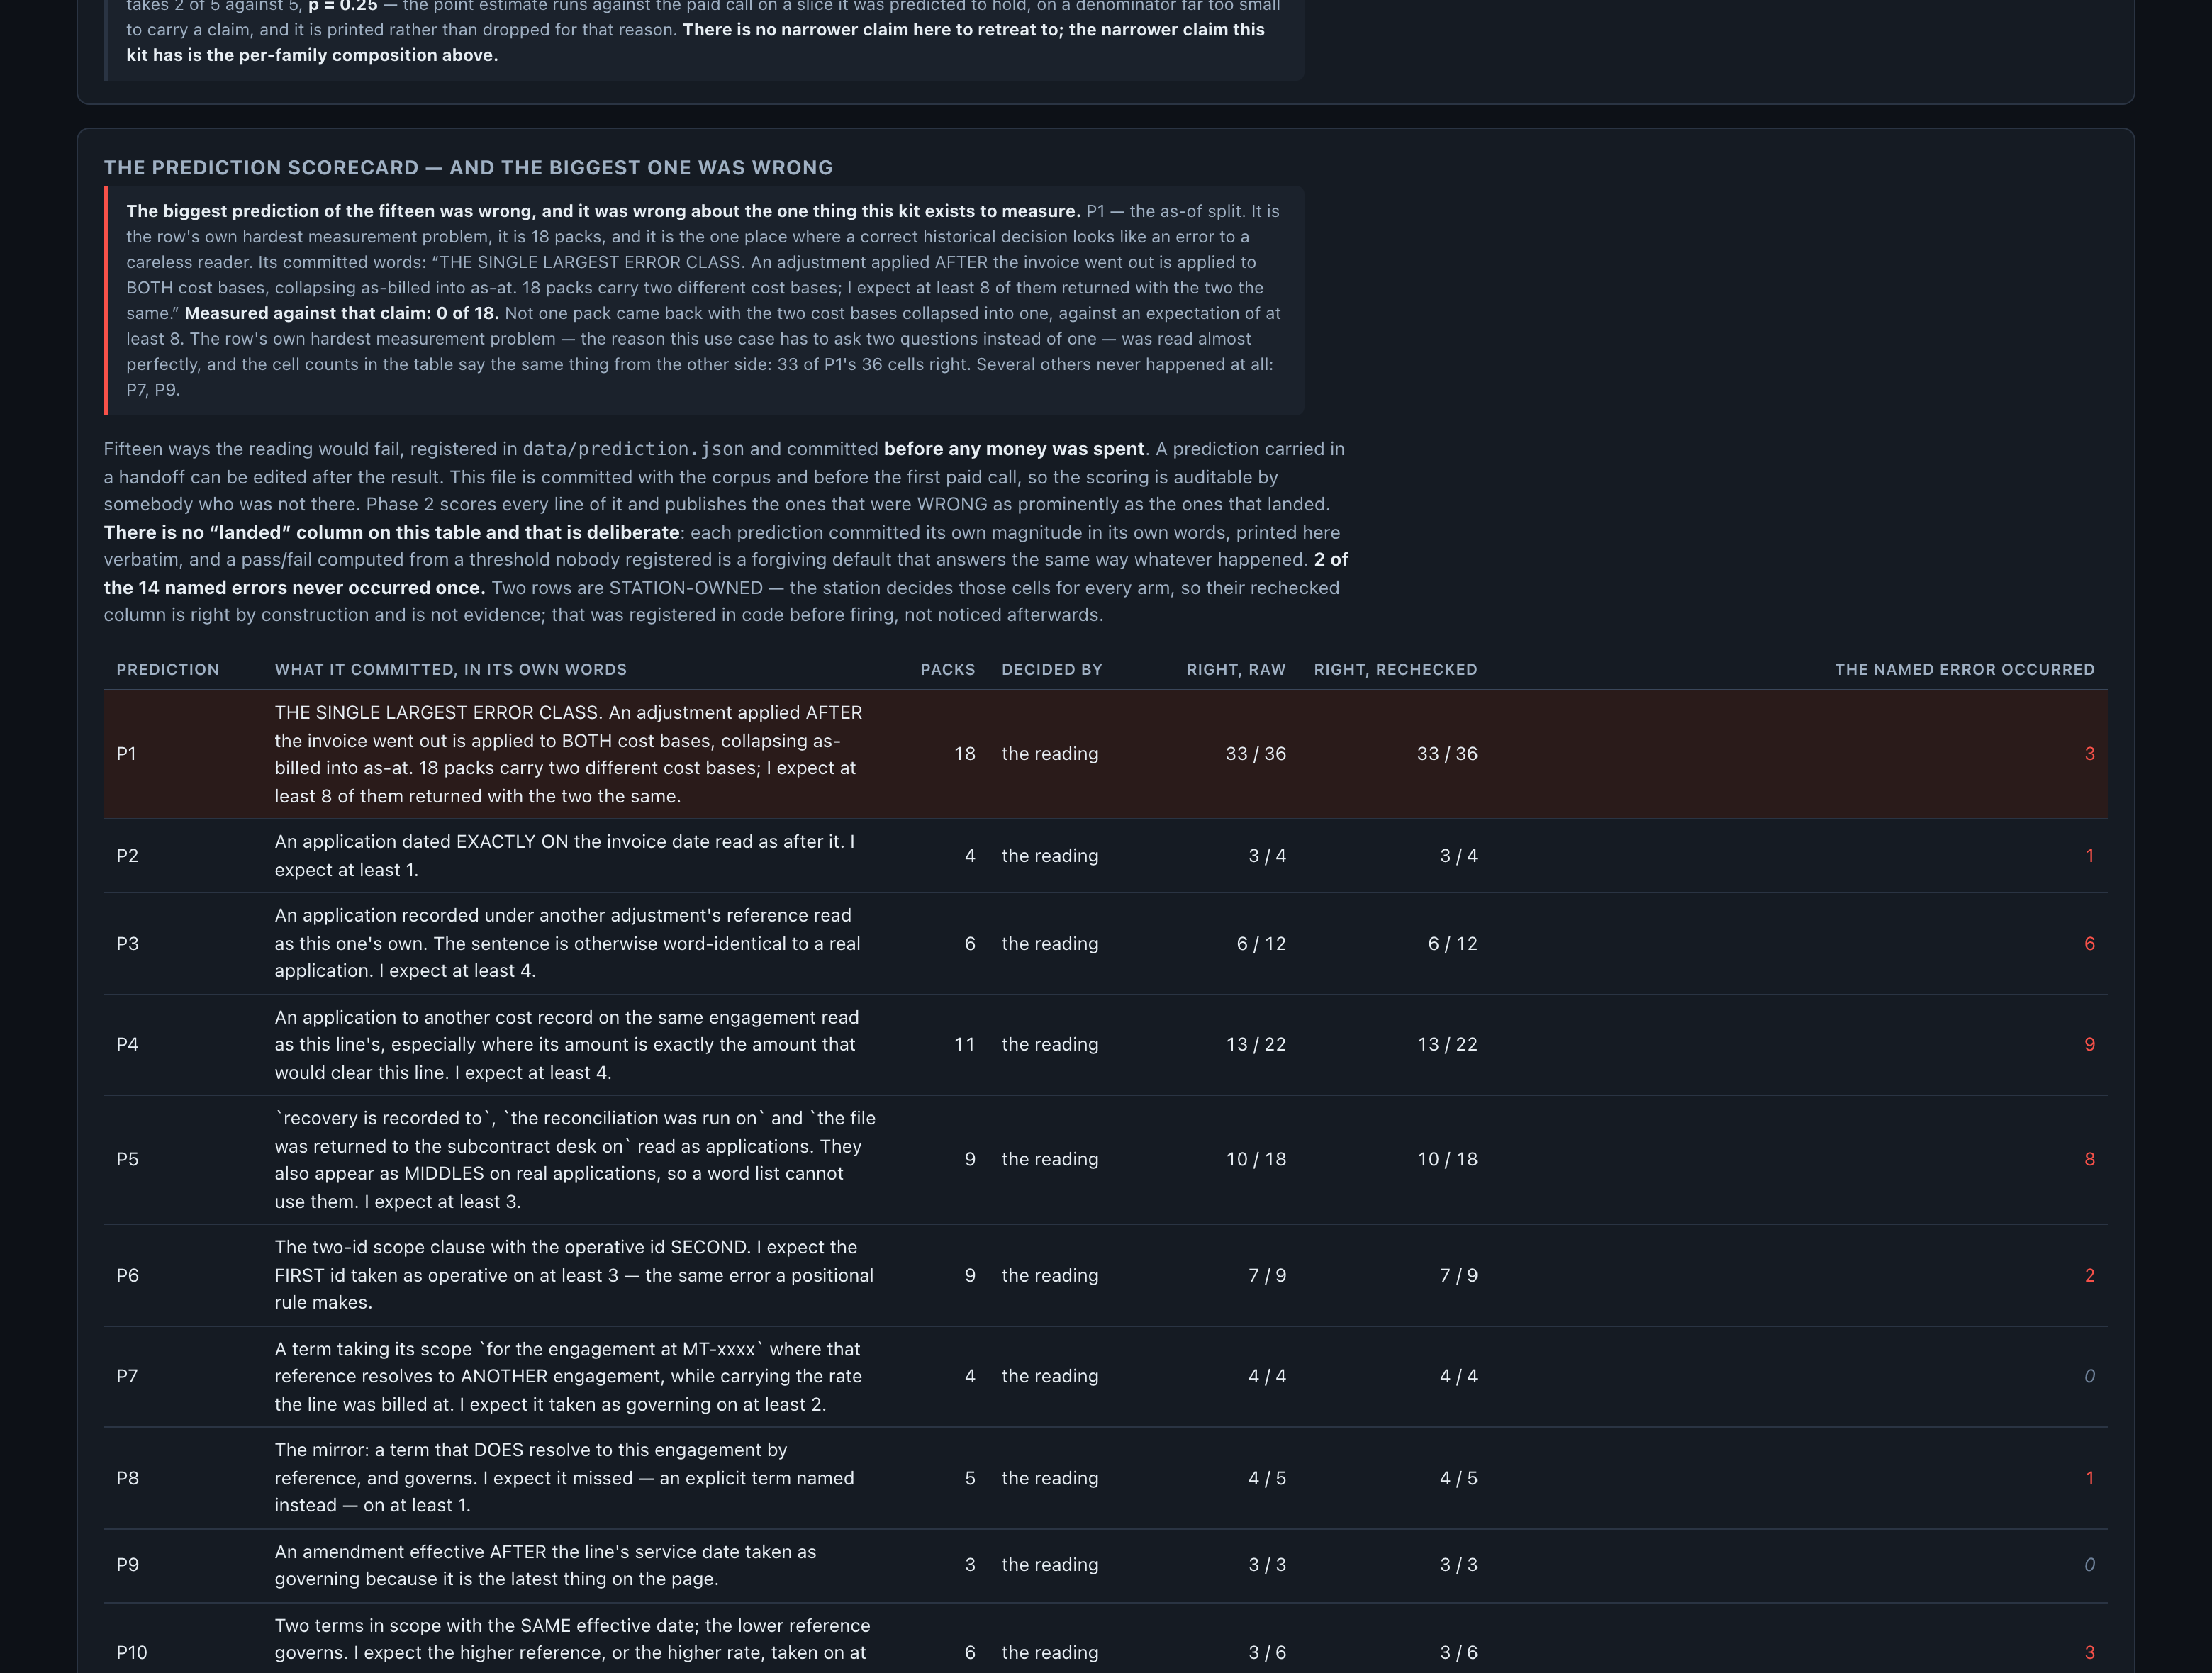Viewport: 2212px width, 1673px height.
Task: Click the P3 row label
Action: coord(127,944)
